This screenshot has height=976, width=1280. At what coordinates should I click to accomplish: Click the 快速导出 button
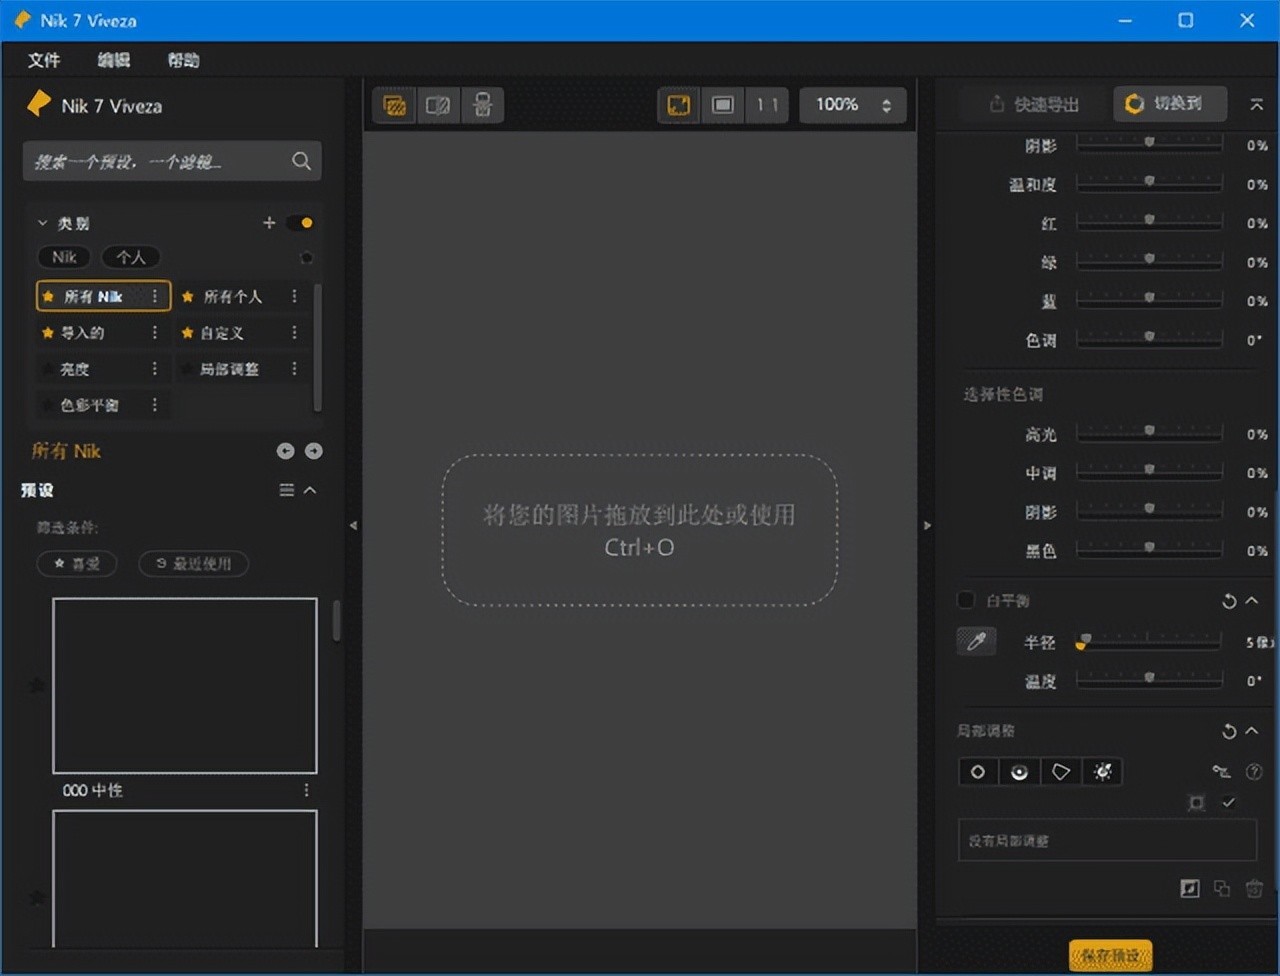tap(1034, 104)
